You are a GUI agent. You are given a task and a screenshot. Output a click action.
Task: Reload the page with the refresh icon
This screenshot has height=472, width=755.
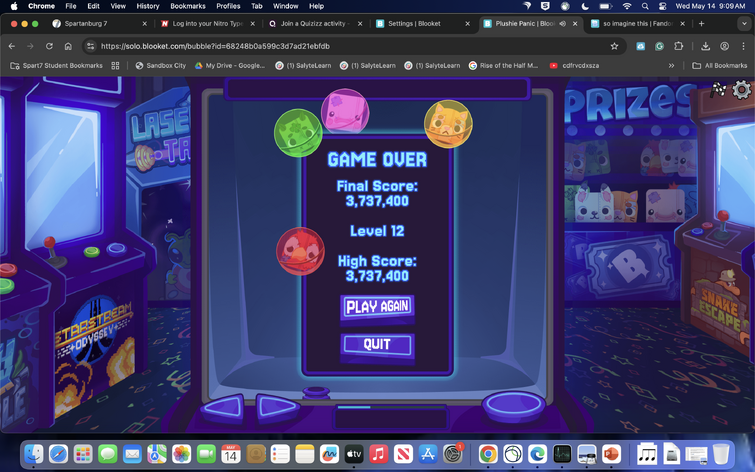pyautogui.click(x=49, y=46)
